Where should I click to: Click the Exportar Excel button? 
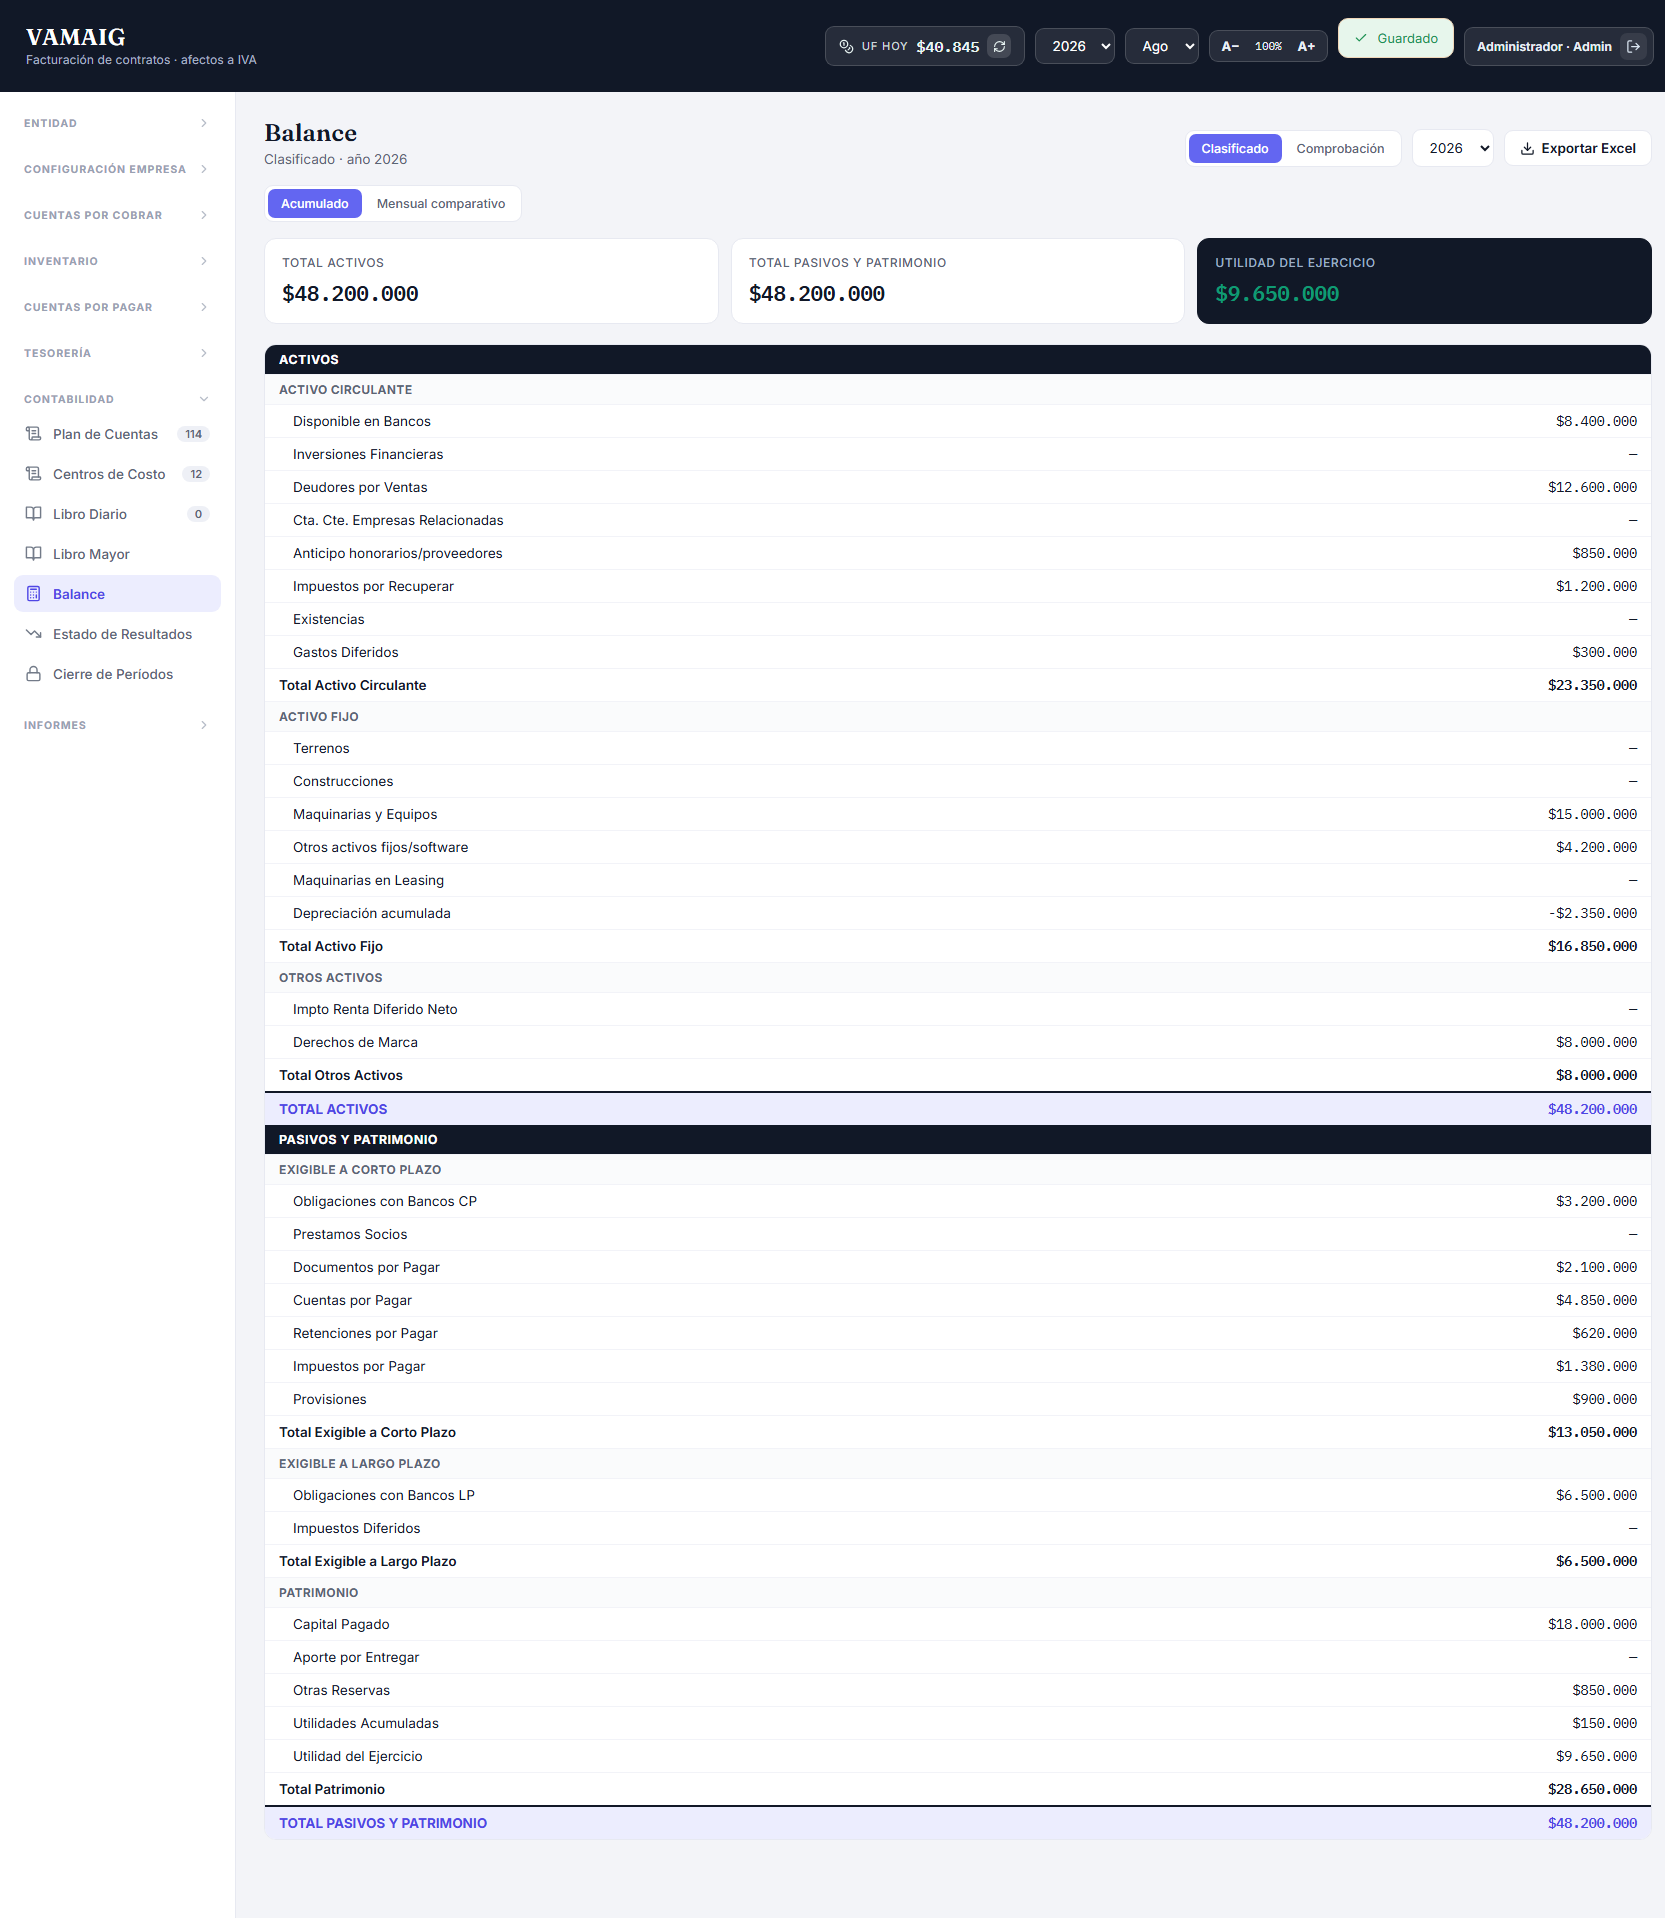tap(1578, 148)
